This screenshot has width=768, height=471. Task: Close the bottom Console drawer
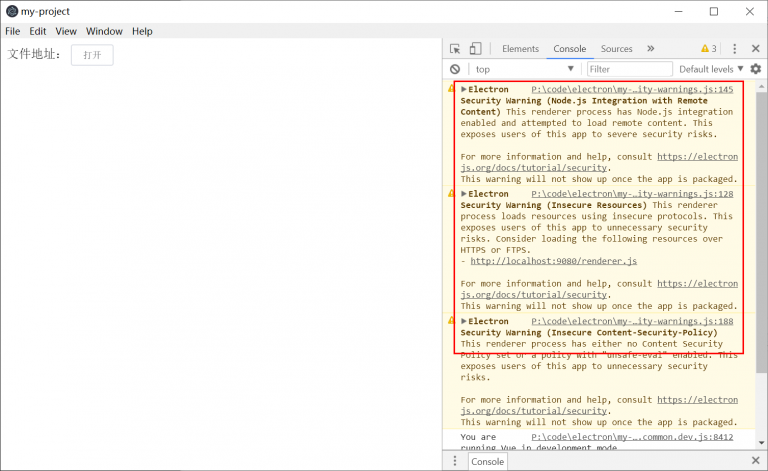756,461
